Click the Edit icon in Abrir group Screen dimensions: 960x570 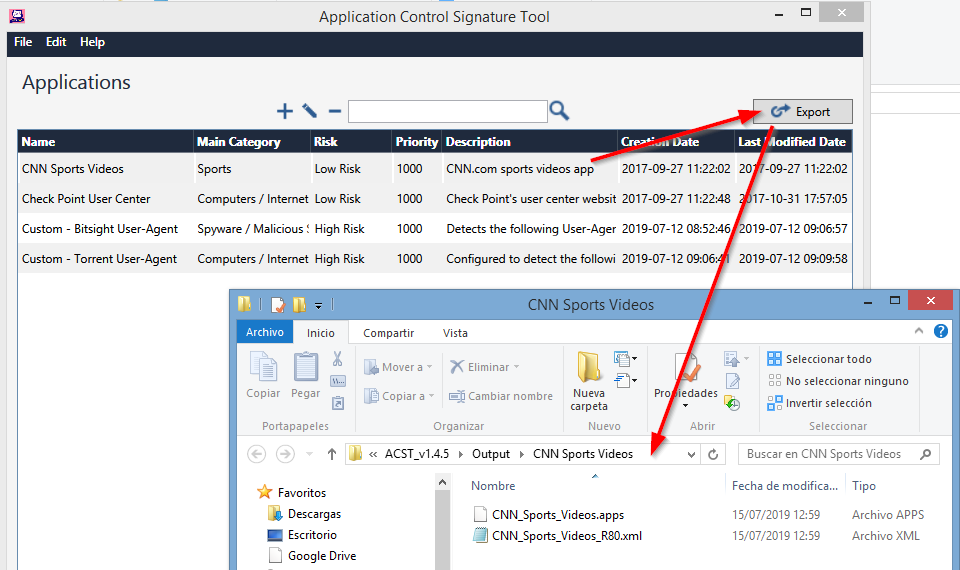733,381
